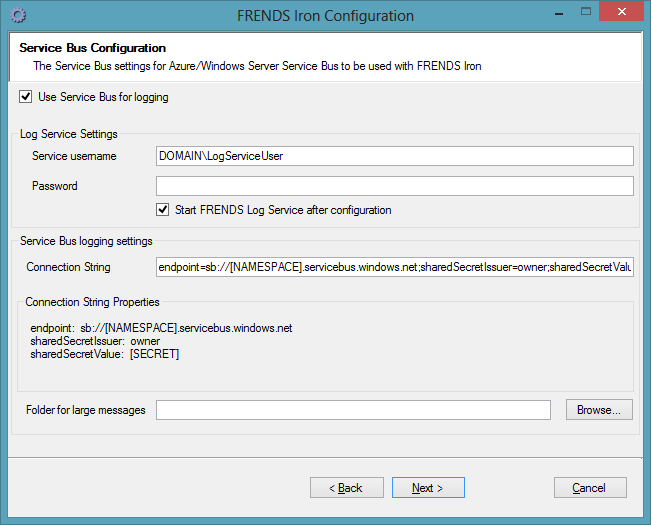Click the Service Bus Configuration heading
This screenshot has height=525, width=651.
(93, 48)
